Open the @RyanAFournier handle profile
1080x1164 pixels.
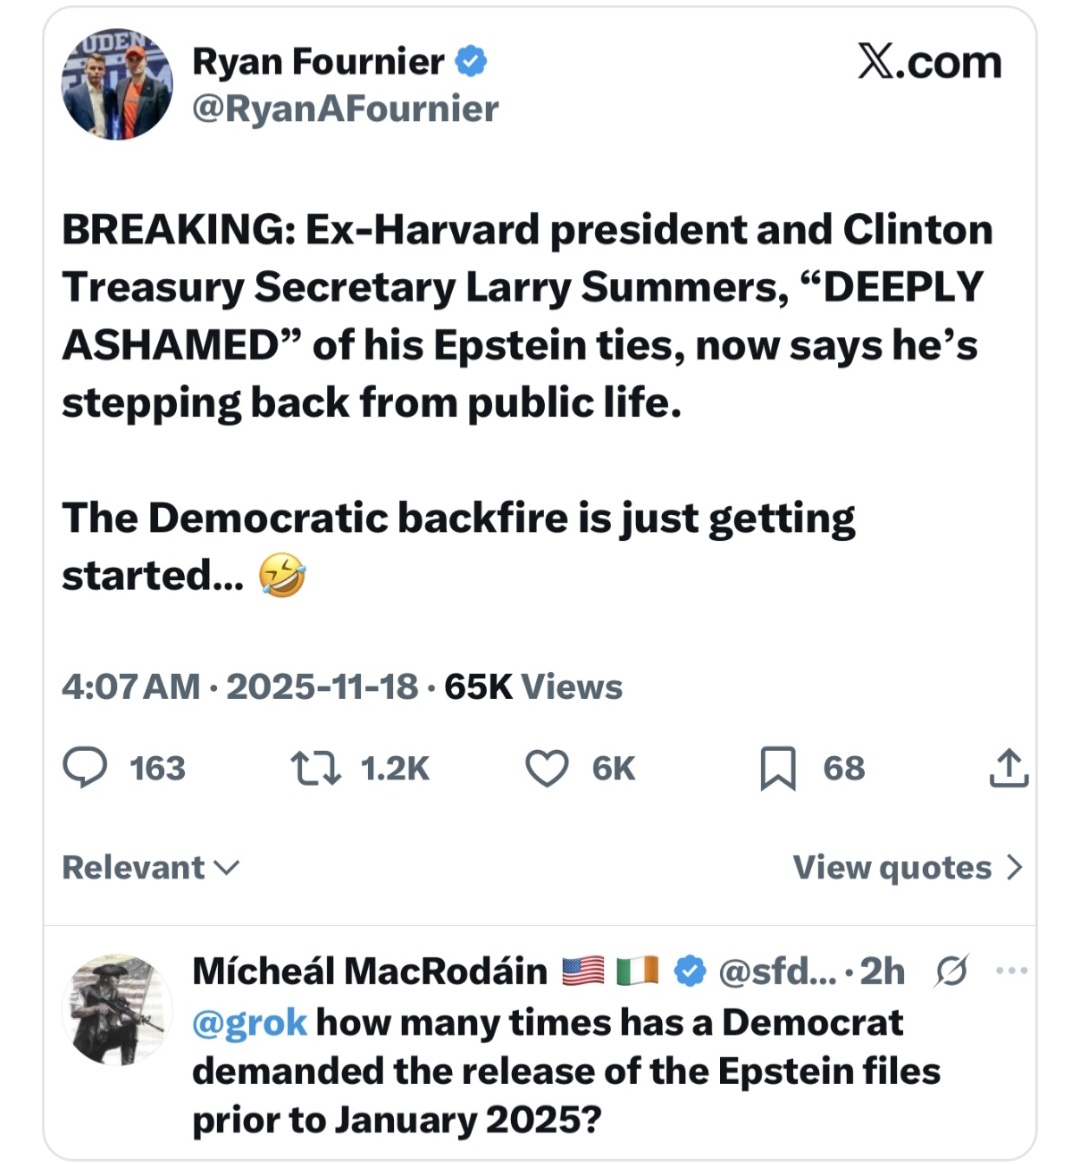point(345,109)
